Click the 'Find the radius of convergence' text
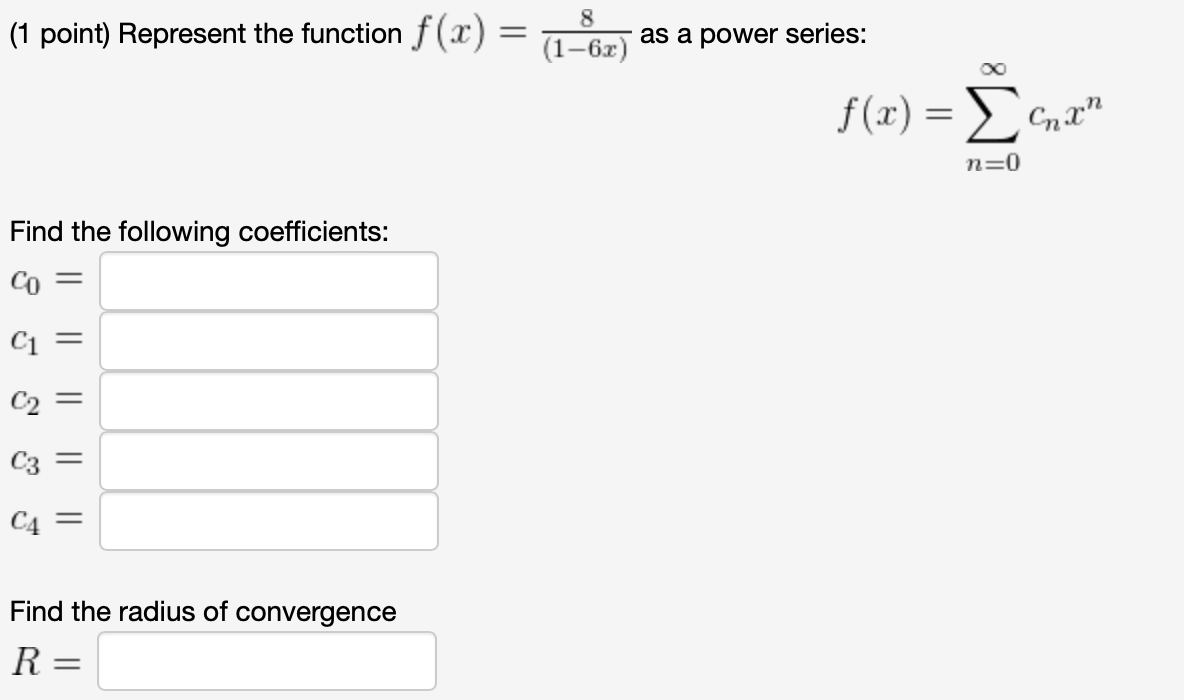This screenshot has width=1184, height=700. [203, 611]
